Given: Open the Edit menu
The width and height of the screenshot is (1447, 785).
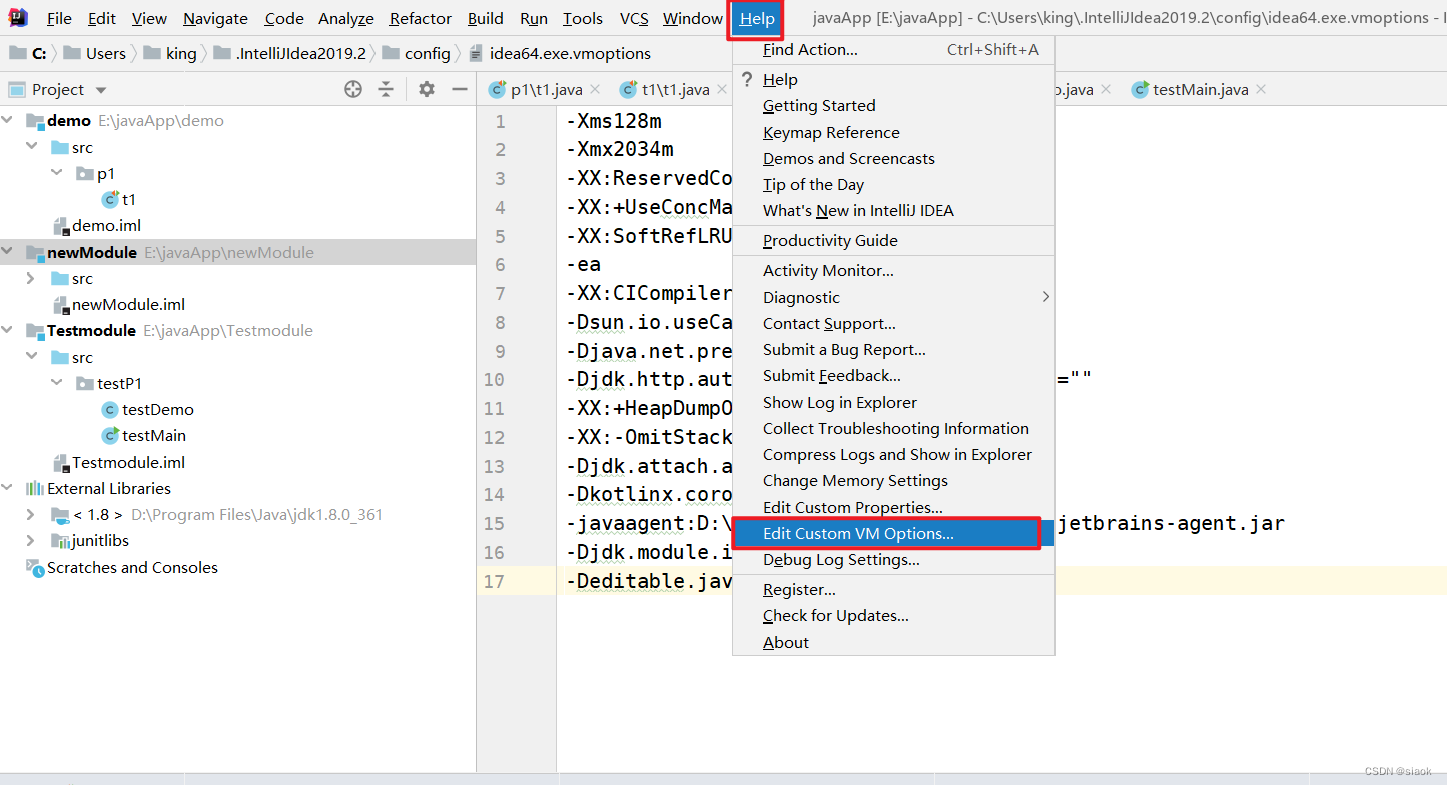Looking at the screenshot, I should (x=101, y=18).
